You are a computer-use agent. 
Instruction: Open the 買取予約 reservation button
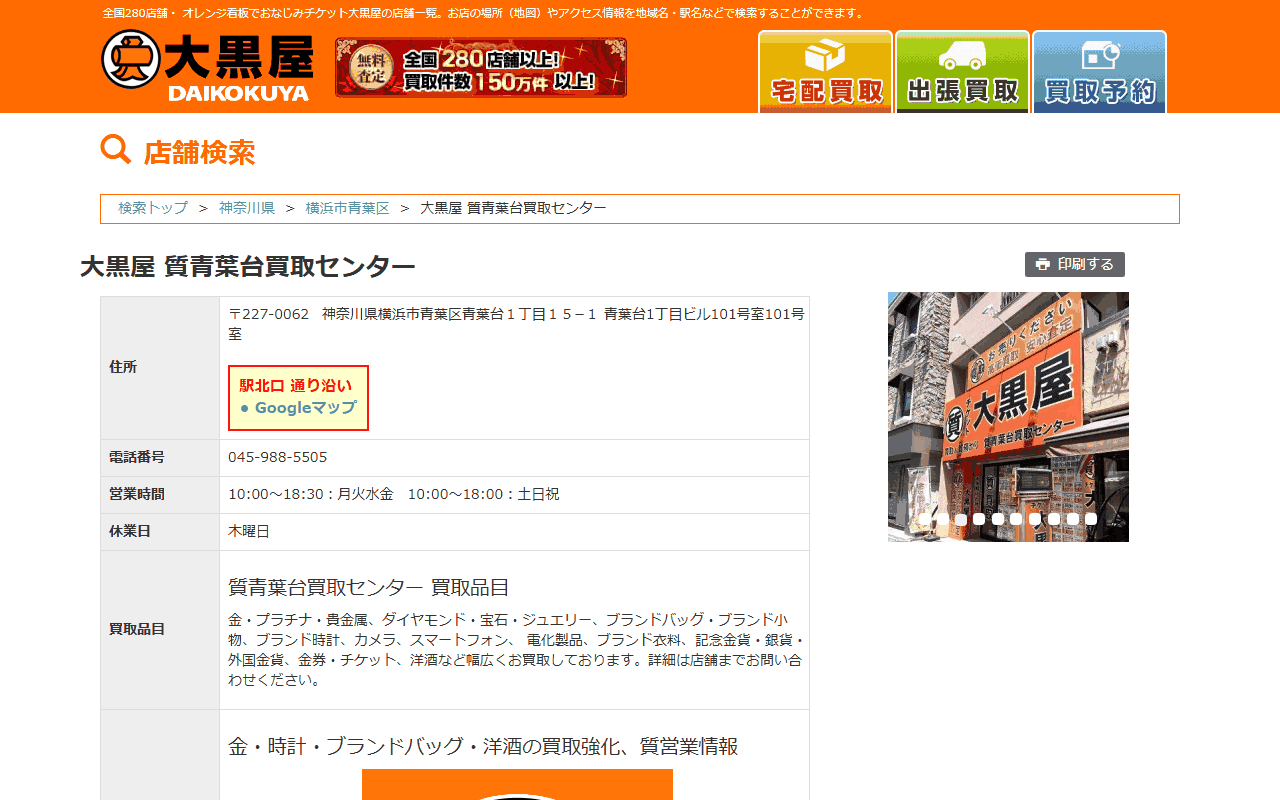[1099, 72]
